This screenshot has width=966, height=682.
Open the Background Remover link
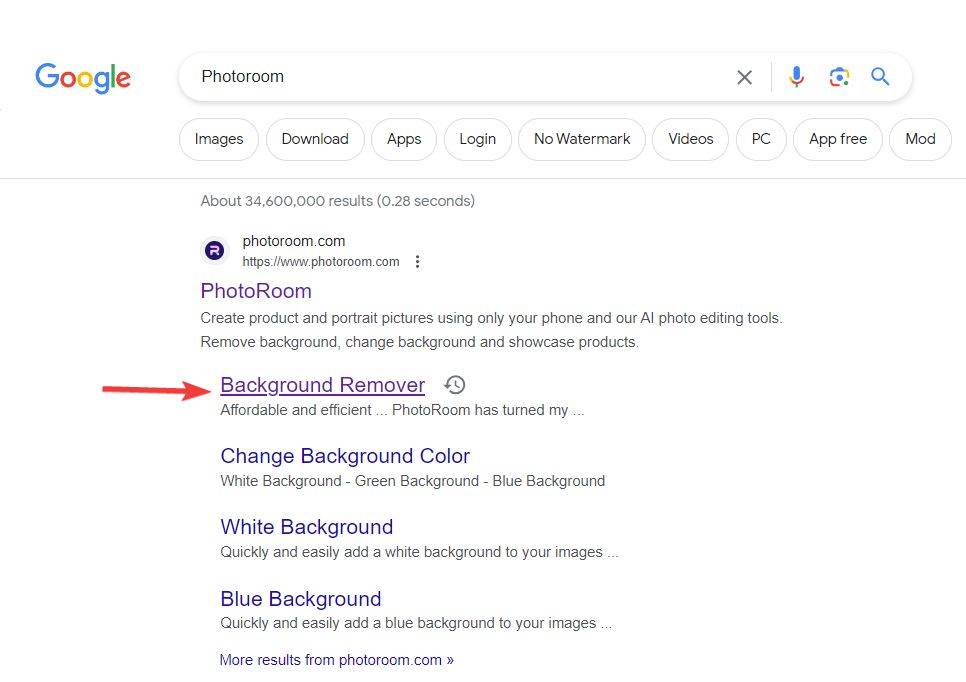tap(322, 385)
